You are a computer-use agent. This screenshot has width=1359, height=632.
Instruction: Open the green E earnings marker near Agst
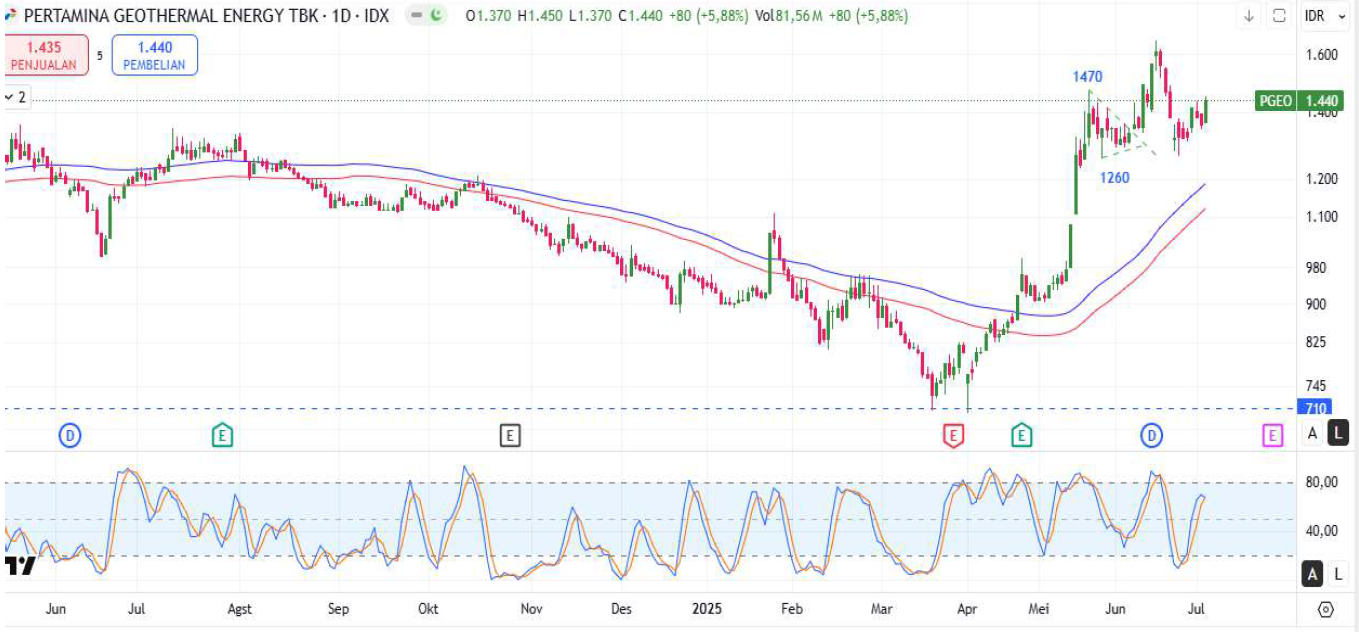222,435
